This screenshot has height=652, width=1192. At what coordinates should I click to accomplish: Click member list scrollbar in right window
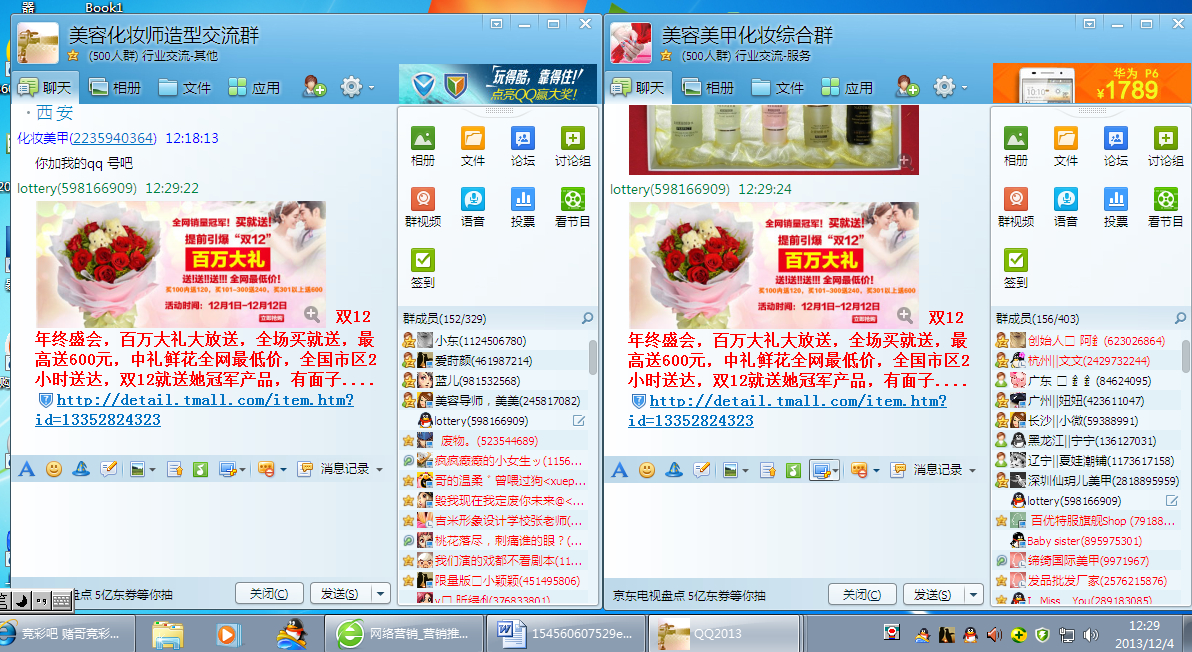(x=1186, y=355)
